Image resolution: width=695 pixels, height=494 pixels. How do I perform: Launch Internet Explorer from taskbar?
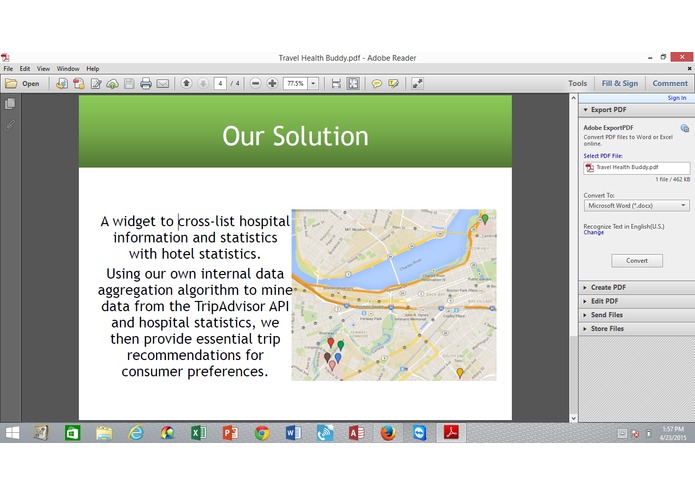pyautogui.click(x=136, y=432)
